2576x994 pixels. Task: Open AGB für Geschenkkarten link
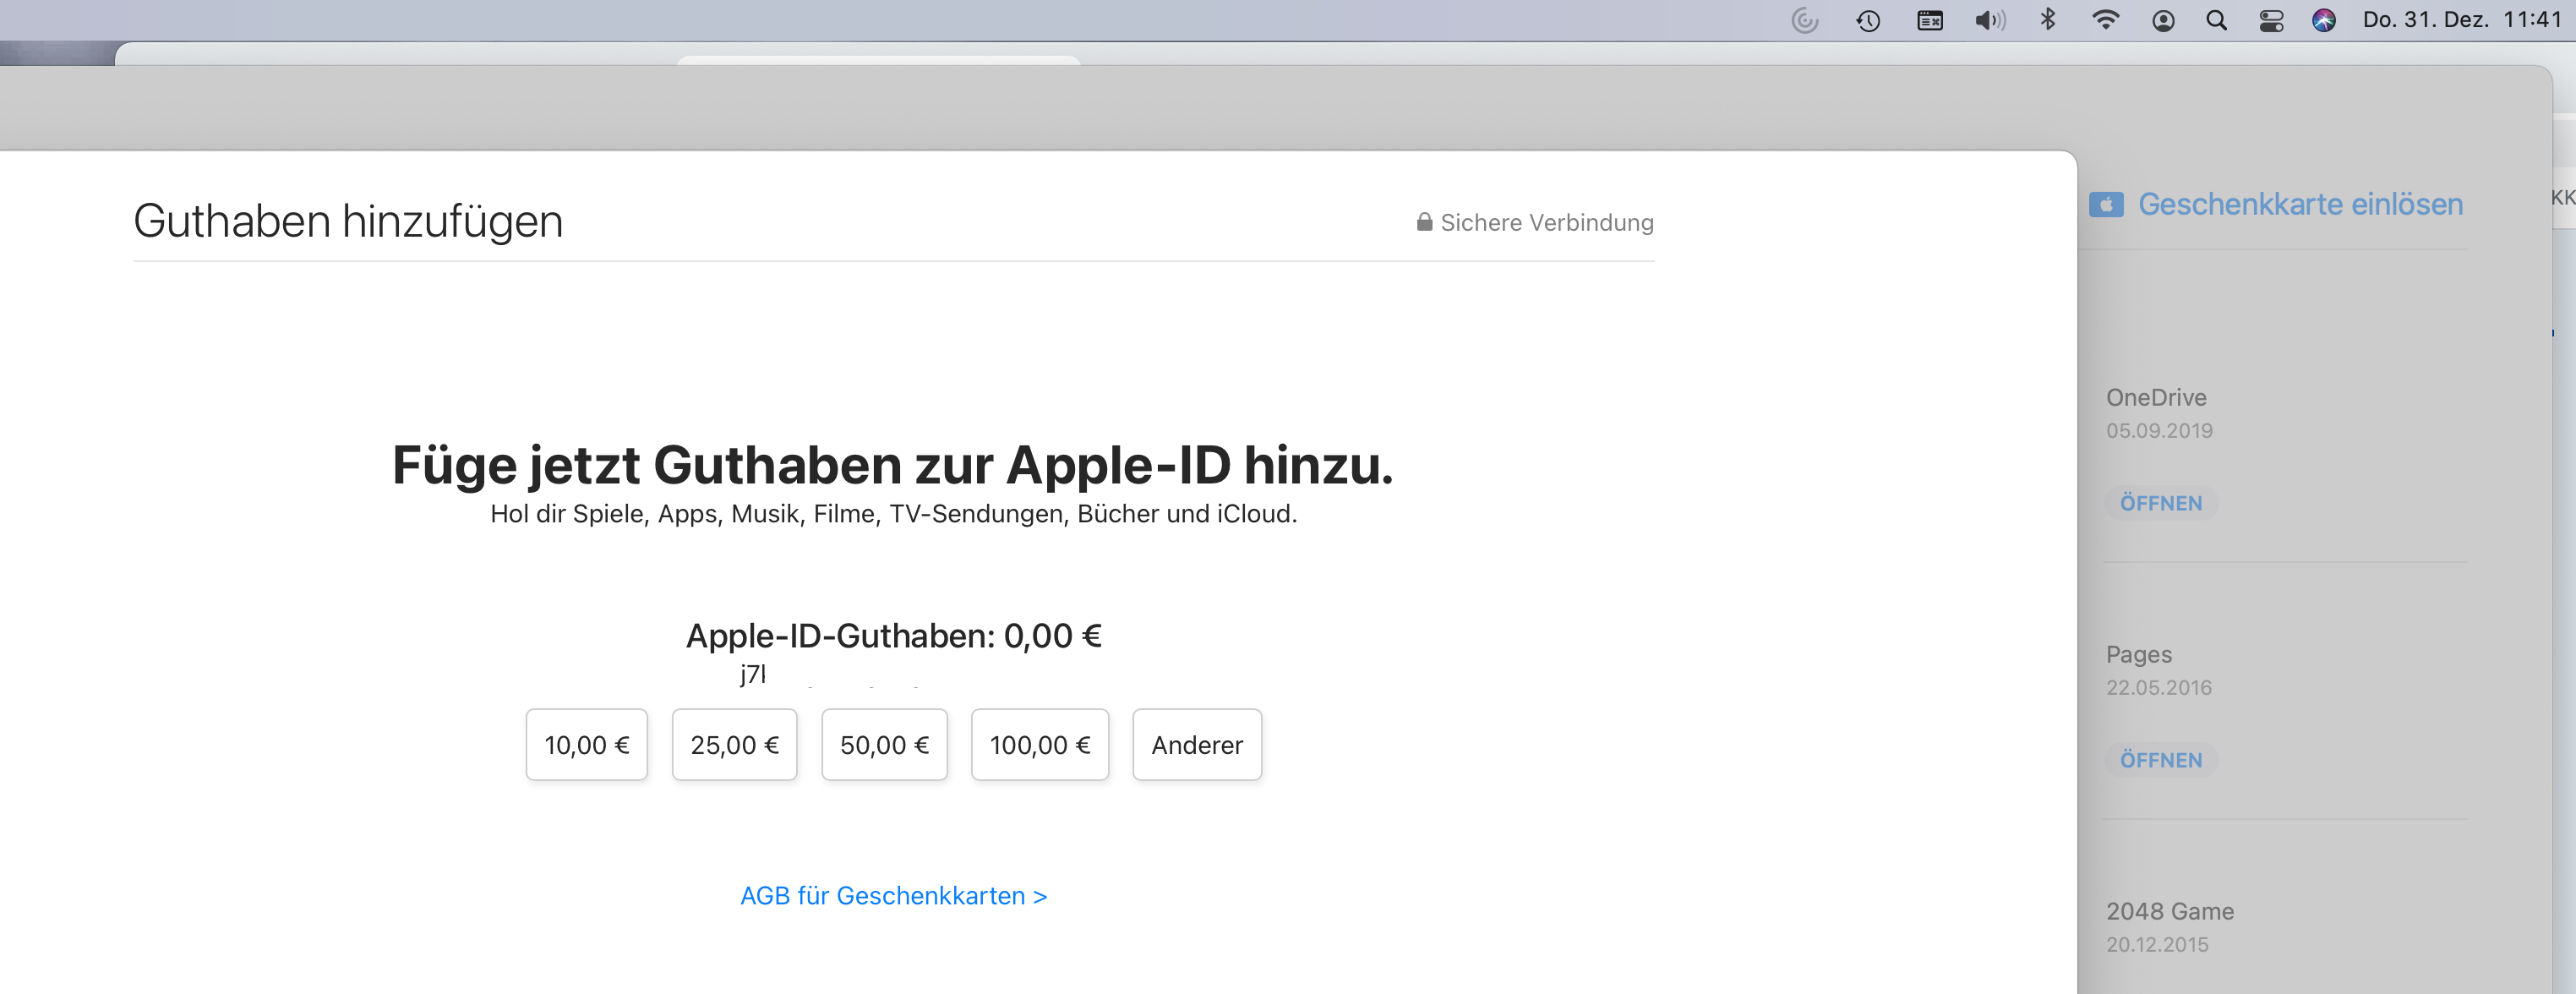tap(893, 896)
